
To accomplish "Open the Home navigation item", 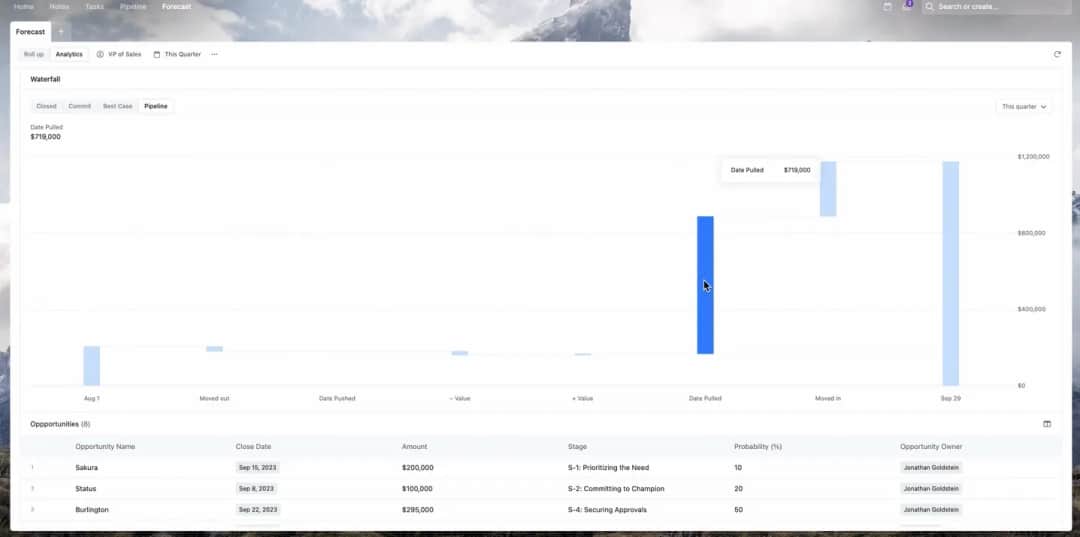I will pyautogui.click(x=23, y=6).
